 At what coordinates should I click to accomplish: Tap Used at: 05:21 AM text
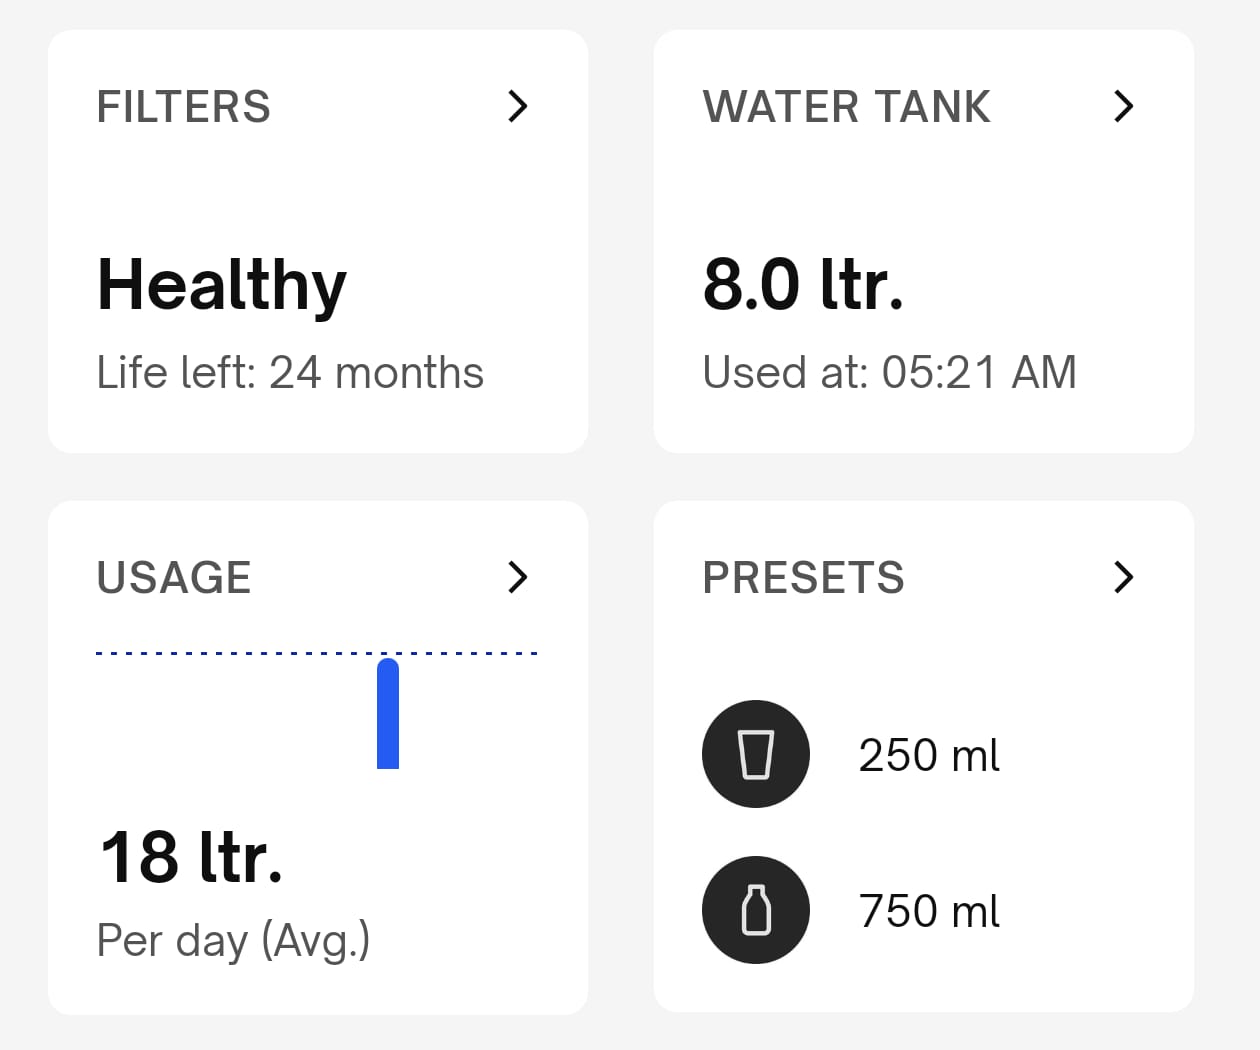click(x=890, y=372)
